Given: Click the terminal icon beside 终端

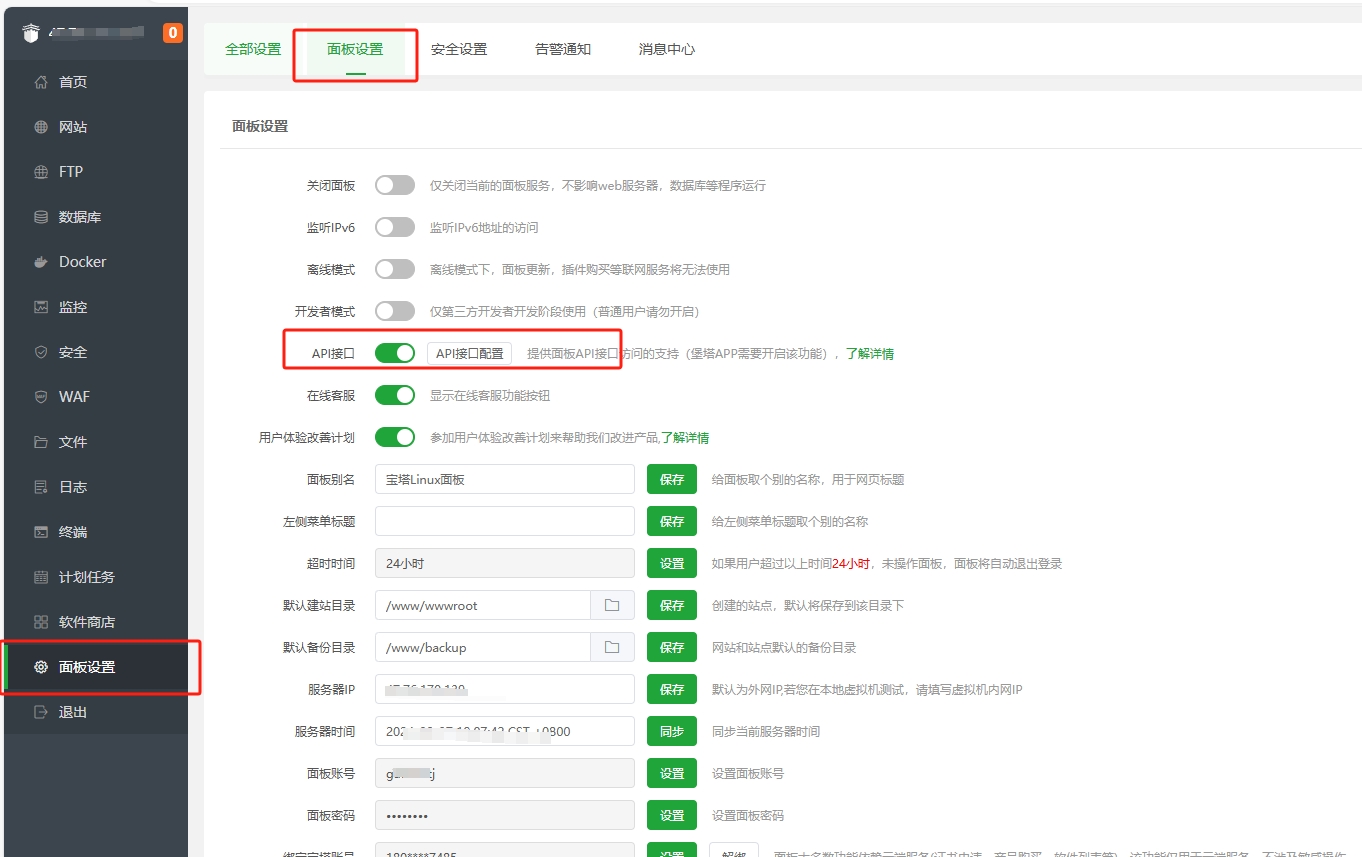Looking at the screenshot, I should (x=41, y=532).
